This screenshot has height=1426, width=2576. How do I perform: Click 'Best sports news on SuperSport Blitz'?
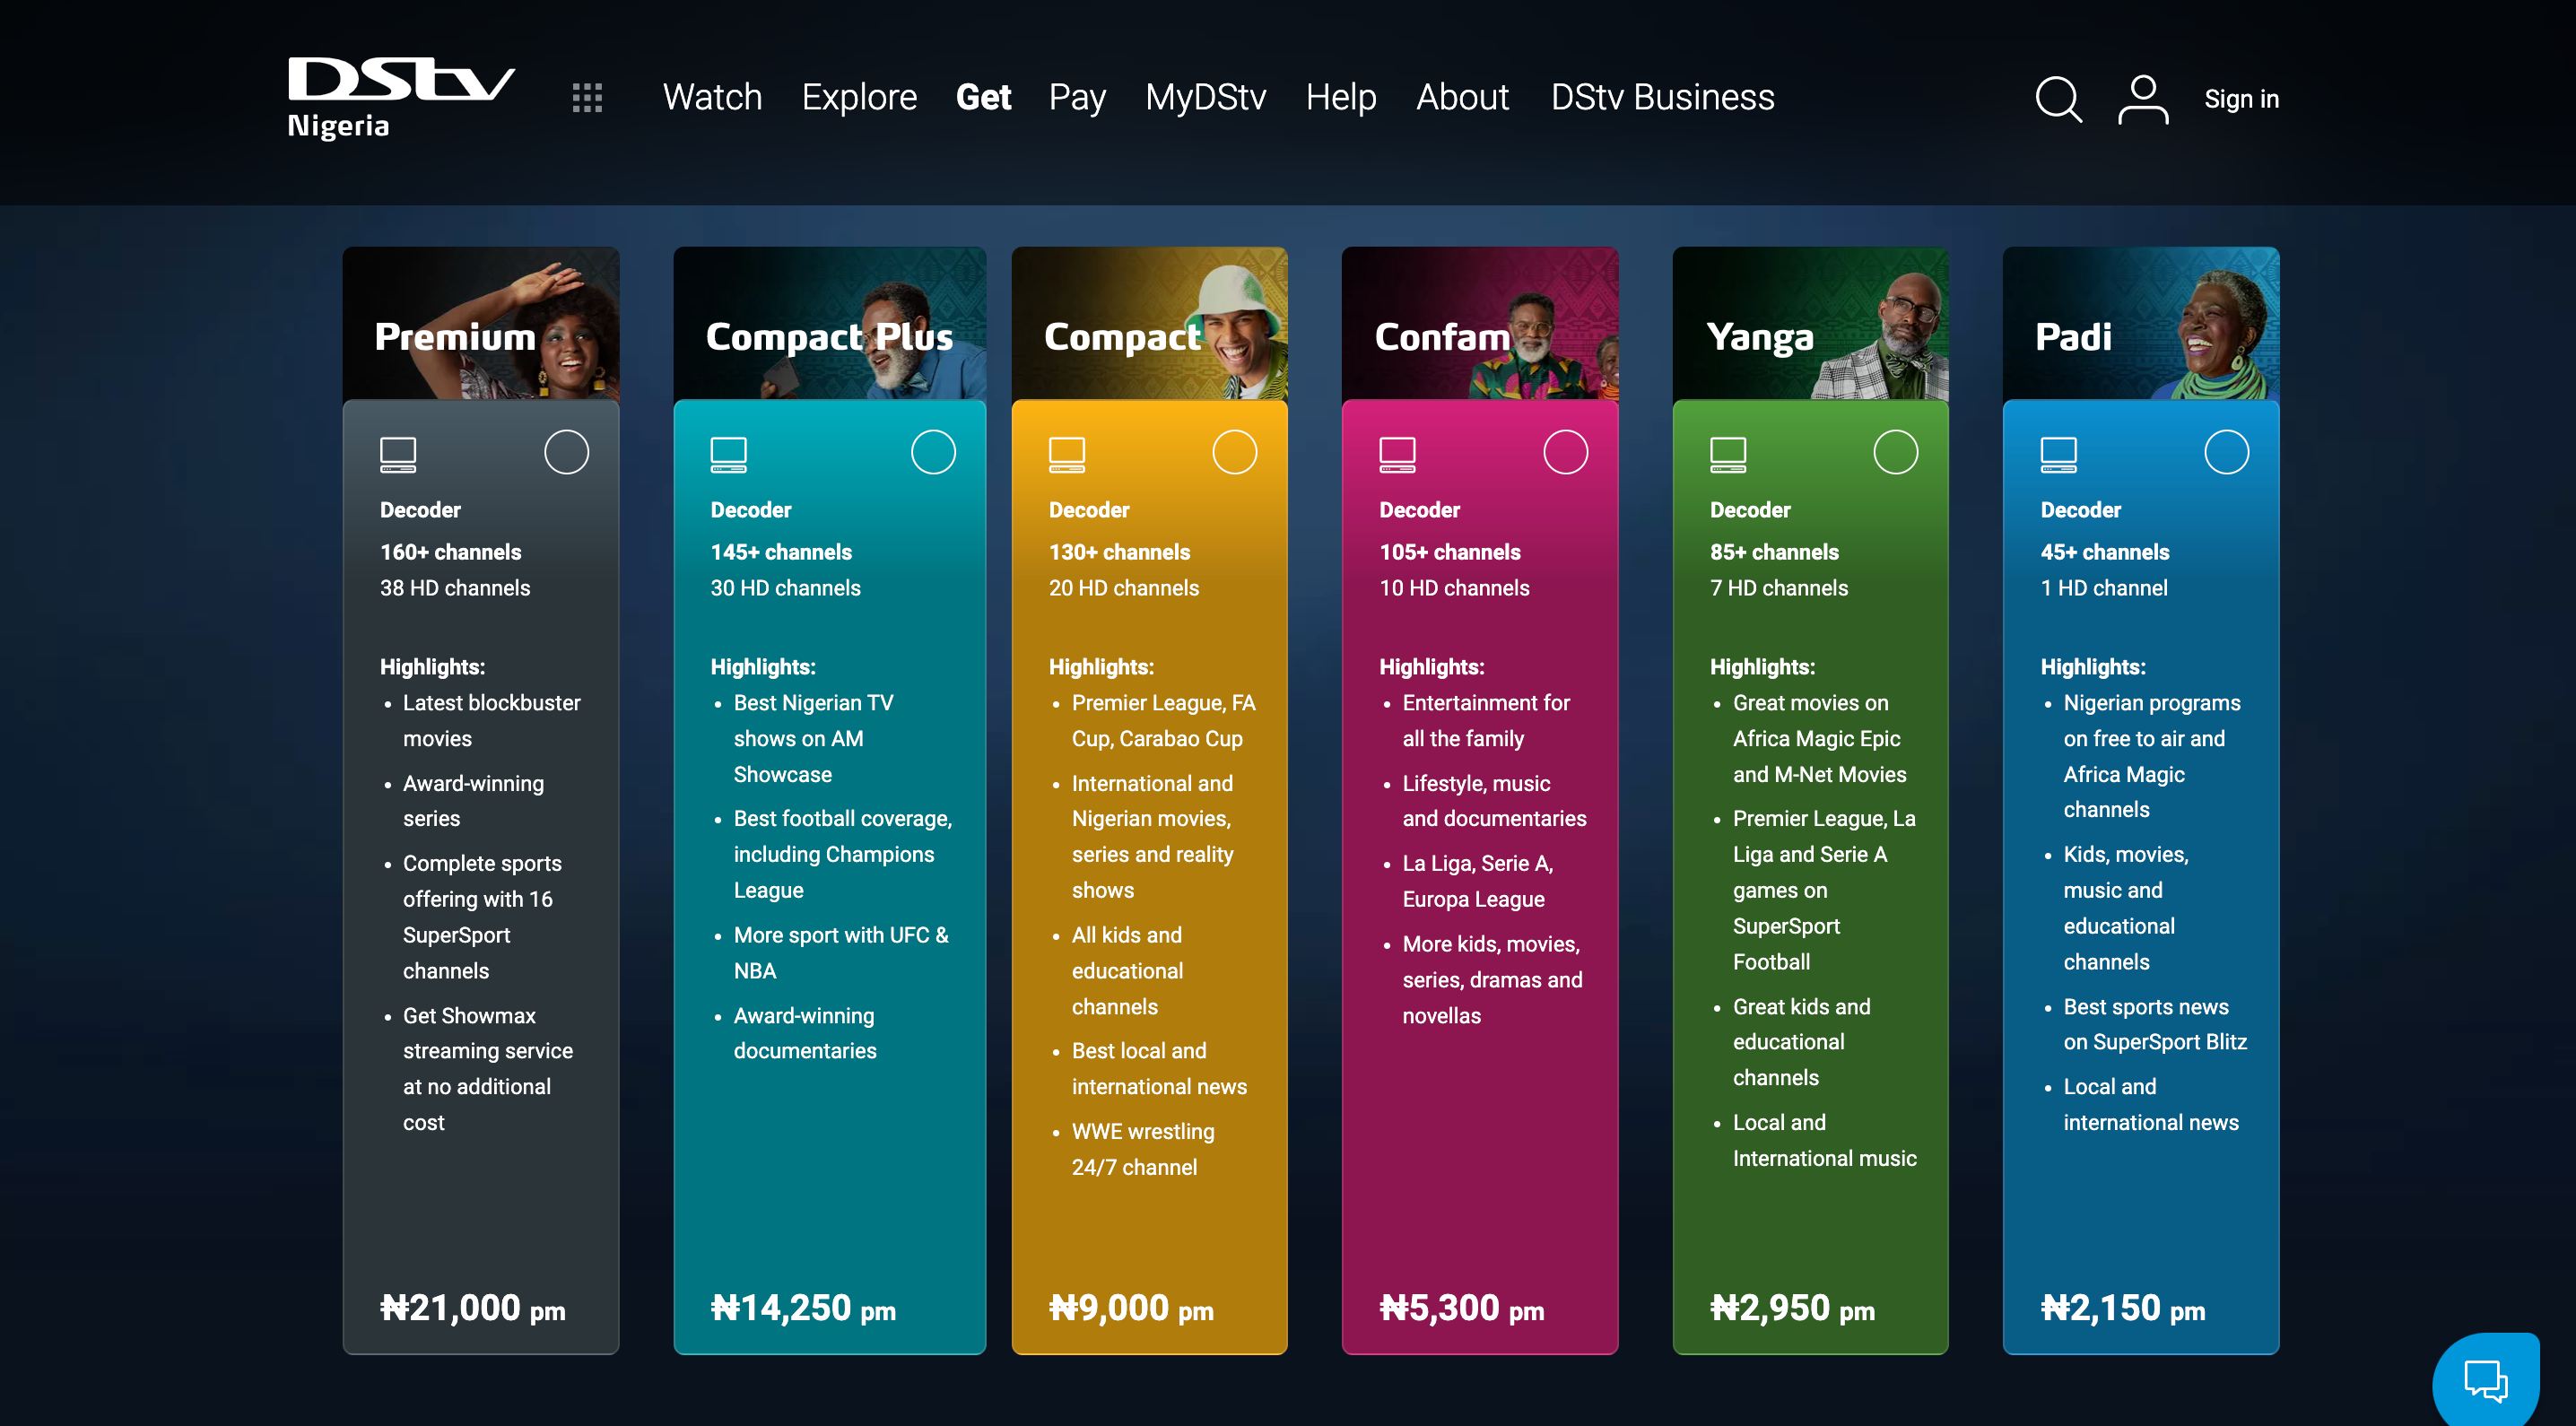[2154, 1024]
